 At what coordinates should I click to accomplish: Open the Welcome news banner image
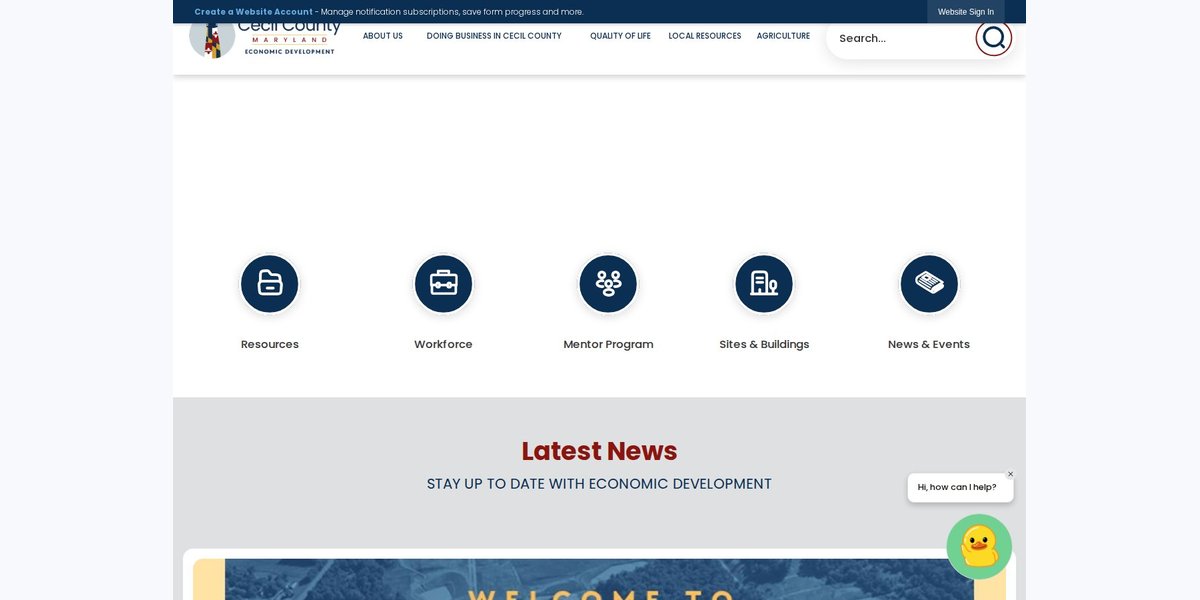pyautogui.click(x=599, y=579)
